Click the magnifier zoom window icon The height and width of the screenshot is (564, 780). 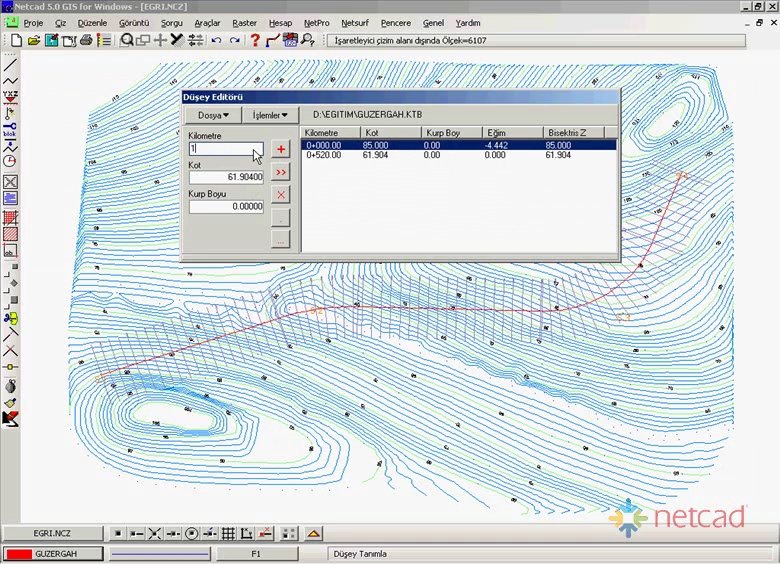click(x=127, y=40)
